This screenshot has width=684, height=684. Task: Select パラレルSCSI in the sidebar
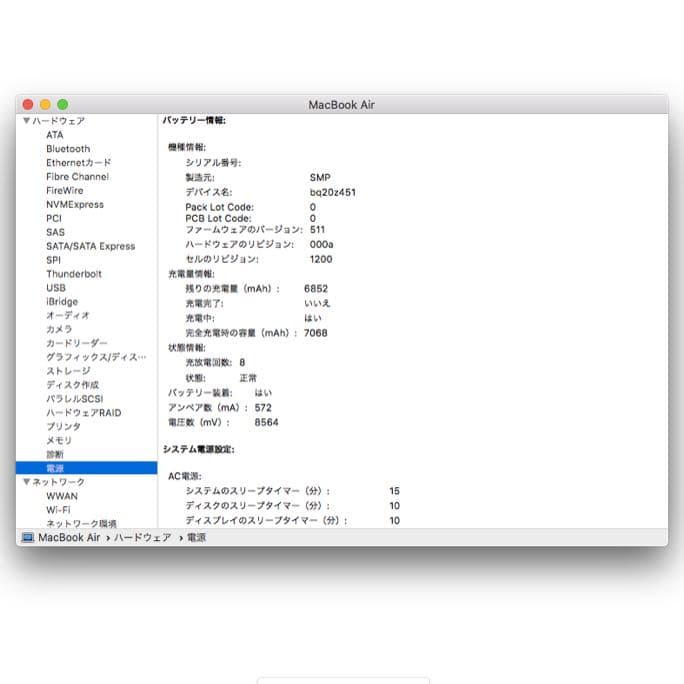(x=75, y=399)
